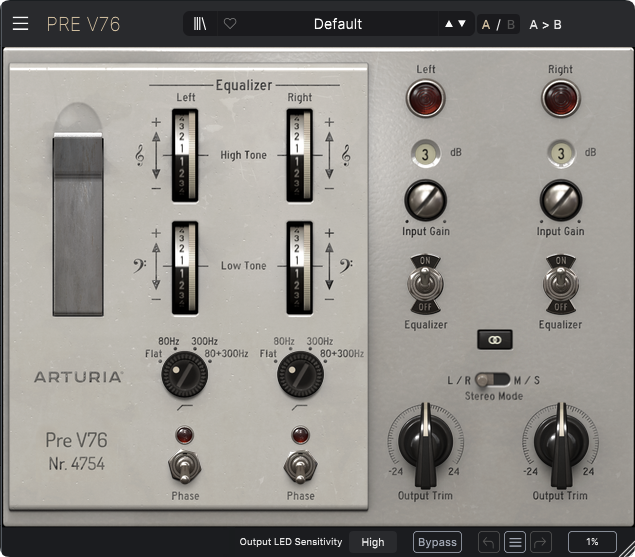Screen dimensions: 635x557
Task: Click the left treble clef icon
Action: (140, 156)
